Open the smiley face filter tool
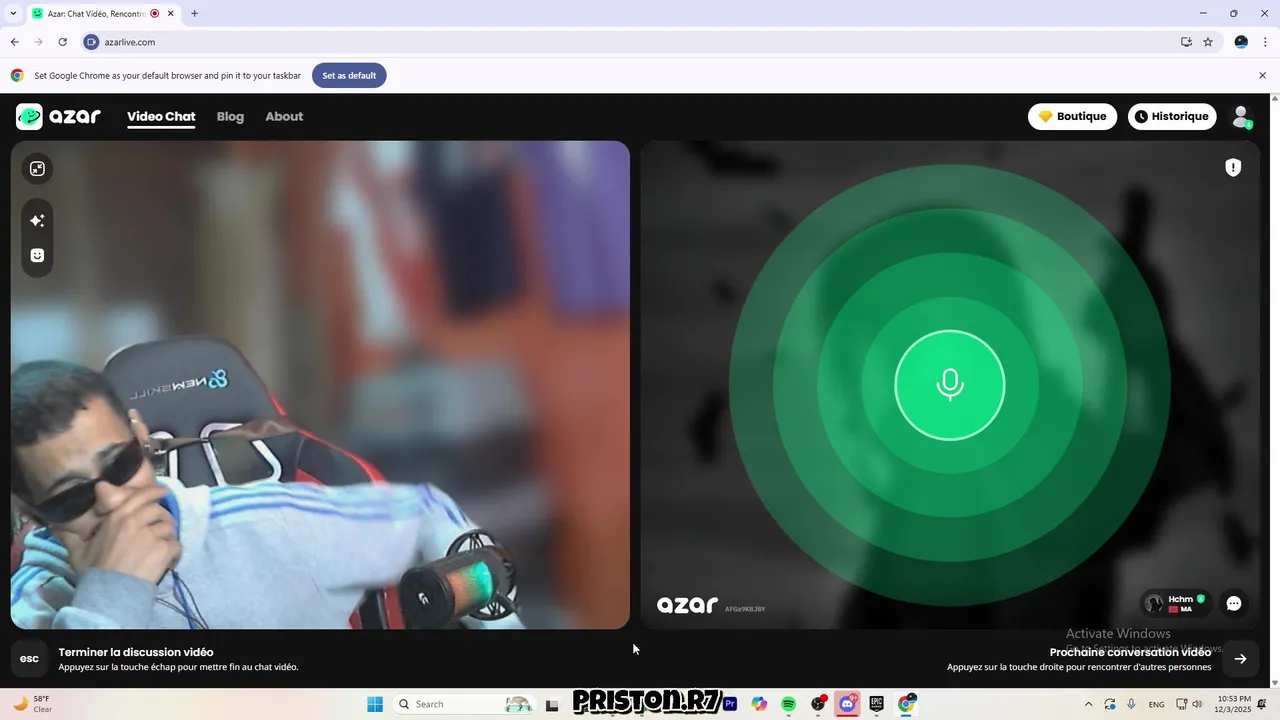The height and width of the screenshot is (720, 1280). coord(37,255)
